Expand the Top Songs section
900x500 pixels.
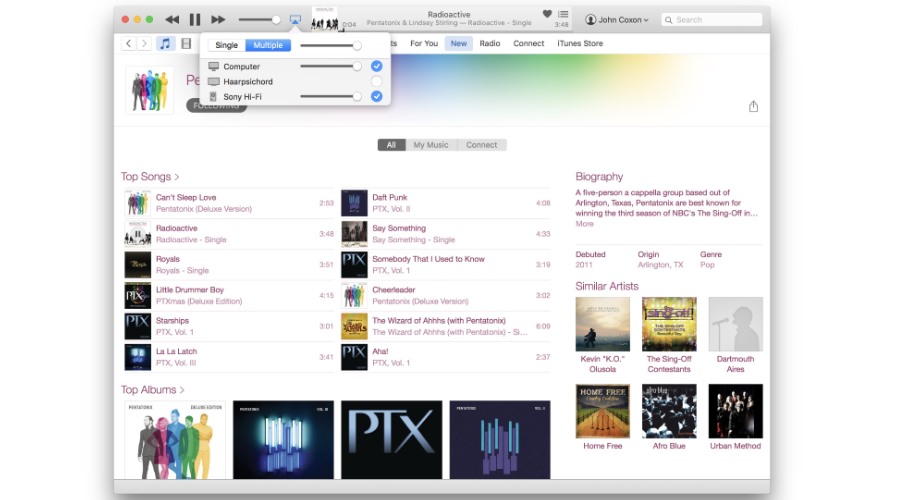[x=150, y=177]
